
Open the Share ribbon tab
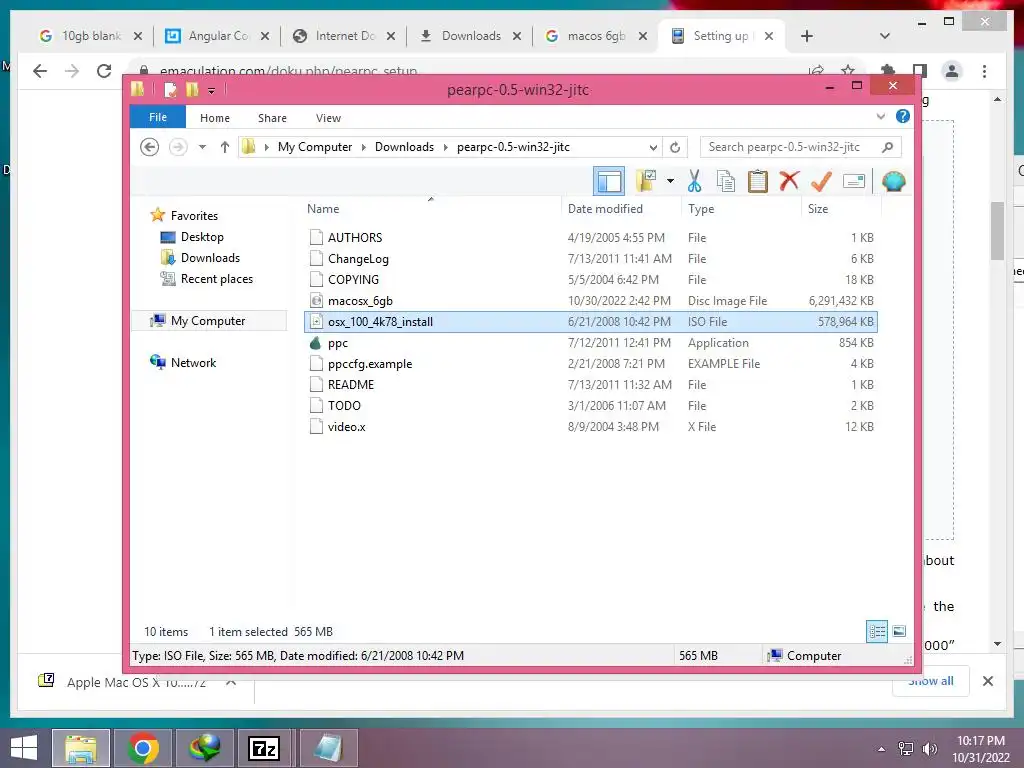pos(272,118)
